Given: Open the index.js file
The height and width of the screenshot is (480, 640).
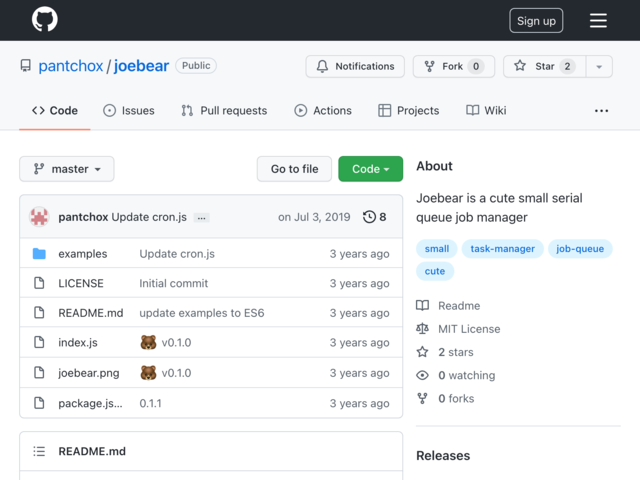Looking at the screenshot, I should point(78,342).
